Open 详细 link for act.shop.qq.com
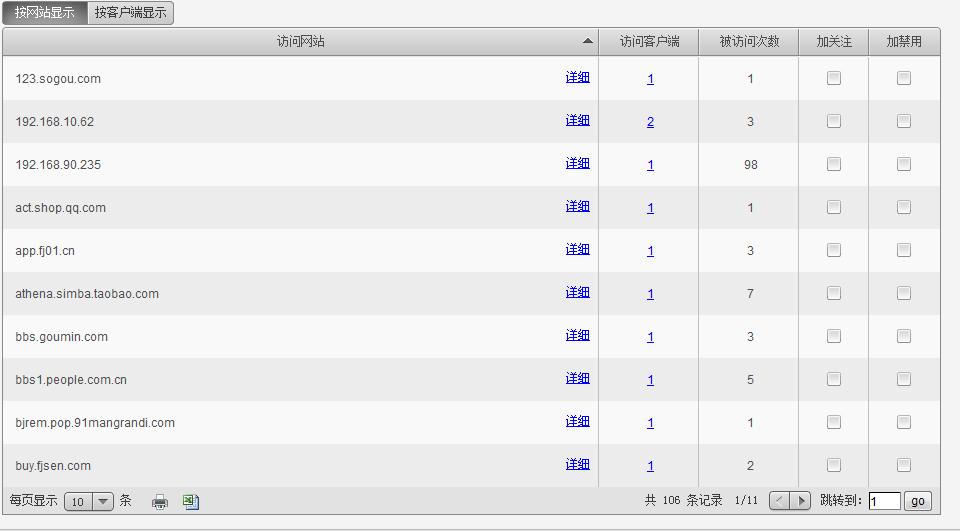This screenshot has height=531, width=960. [577, 206]
